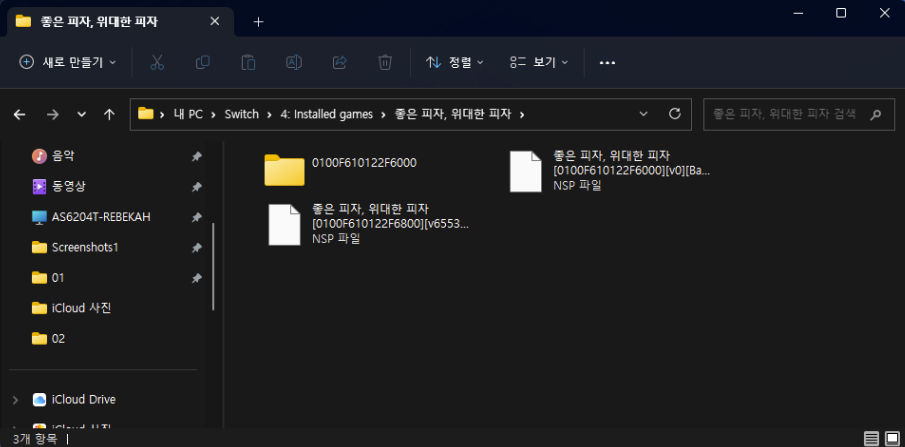Switch to details view in status bar
Viewport: 905px width, 447px height.
pos(871,438)
